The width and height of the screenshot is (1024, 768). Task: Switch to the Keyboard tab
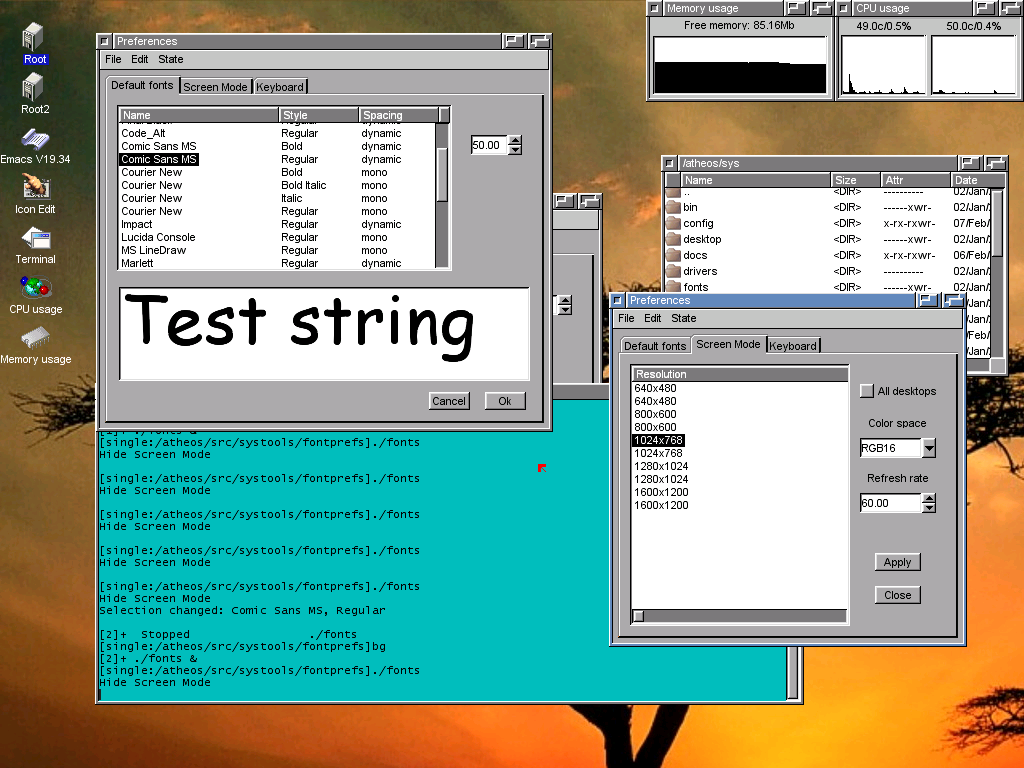(x=792, y=345)
